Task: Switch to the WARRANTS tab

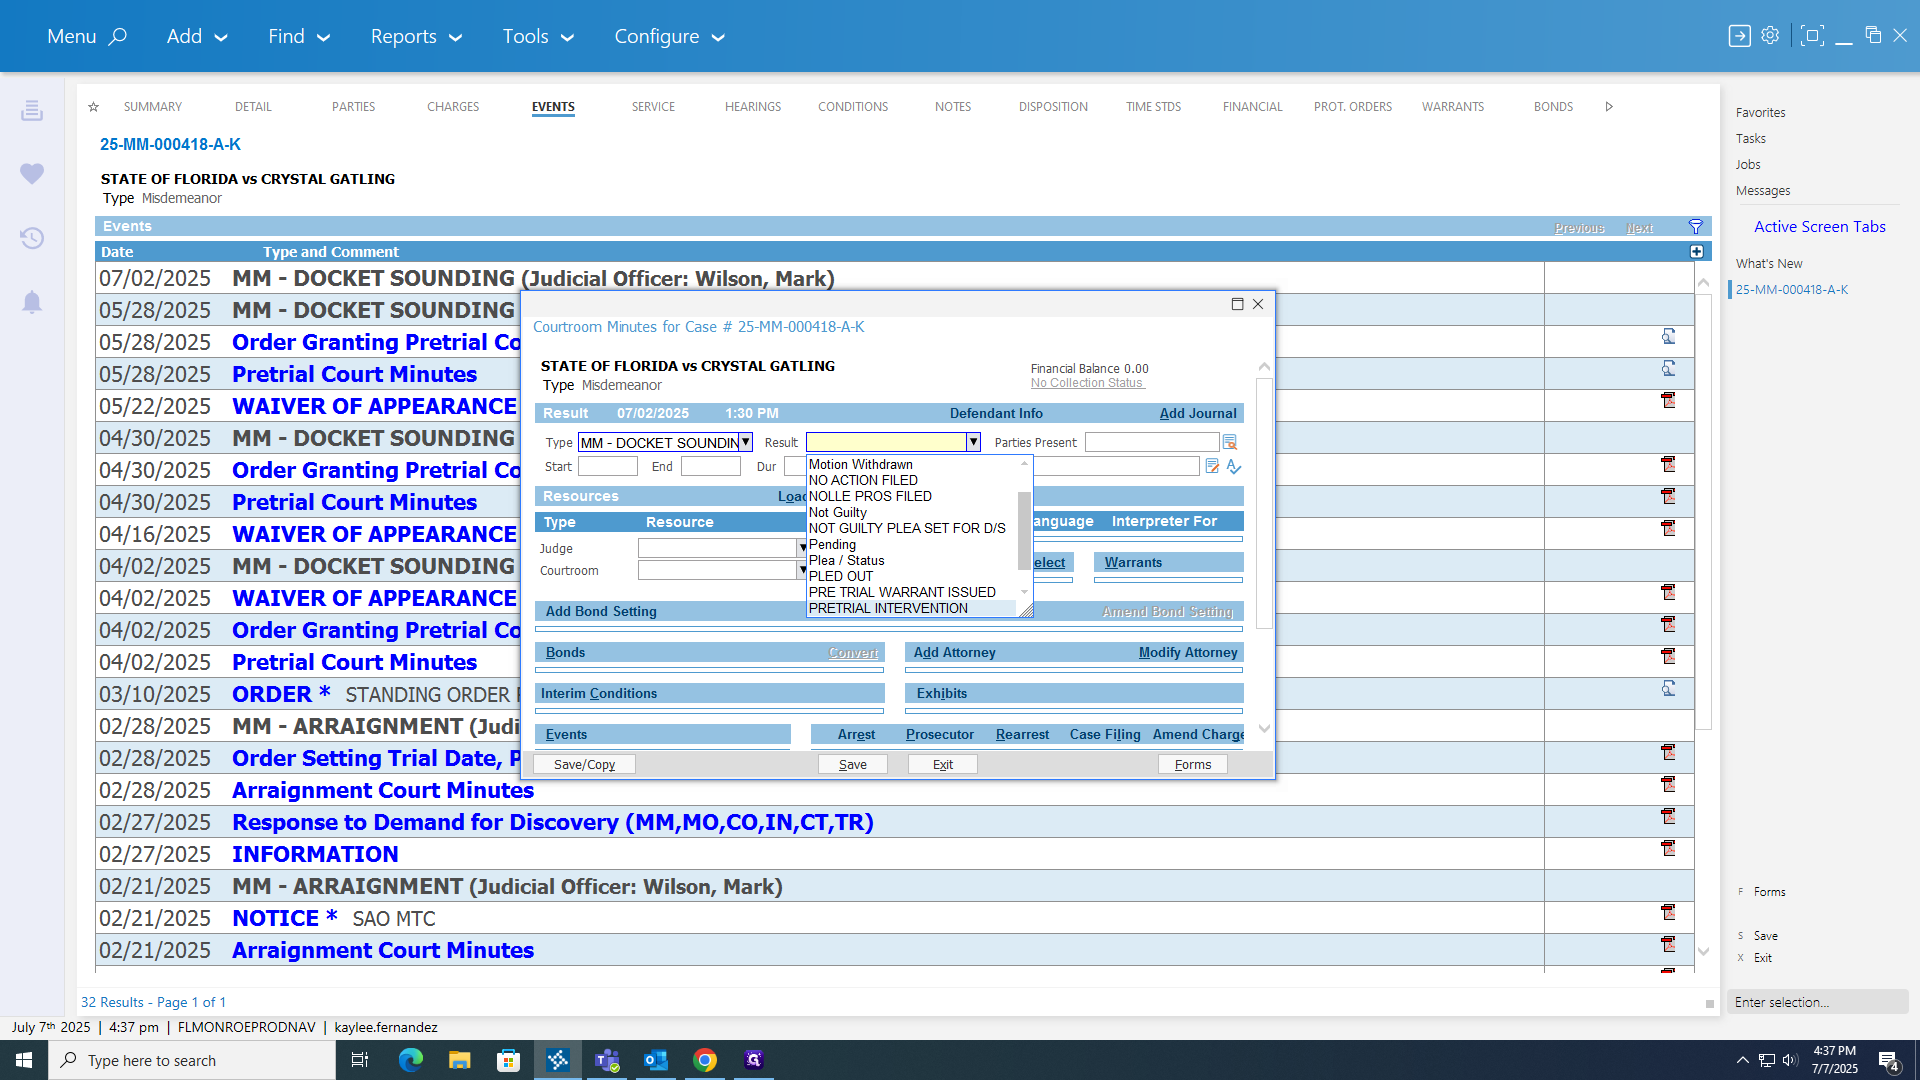Action: (1453, 107)
